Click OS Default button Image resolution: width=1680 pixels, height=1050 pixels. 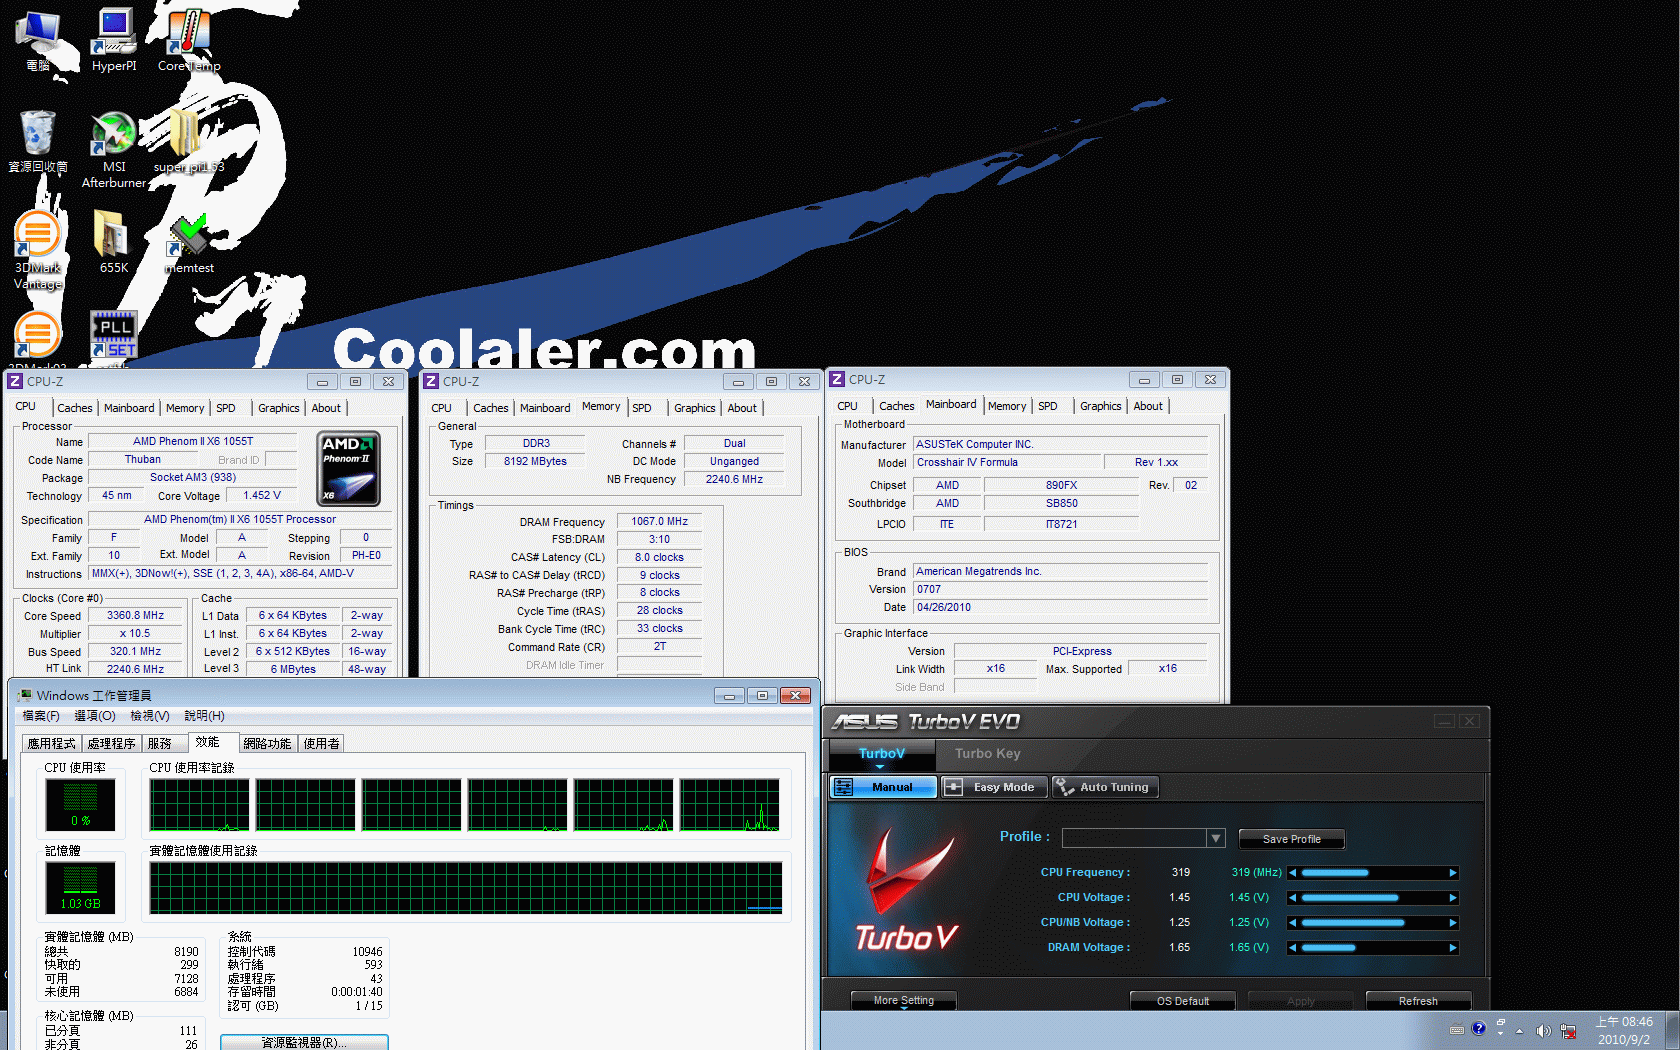click(x=1182, y=1001)
